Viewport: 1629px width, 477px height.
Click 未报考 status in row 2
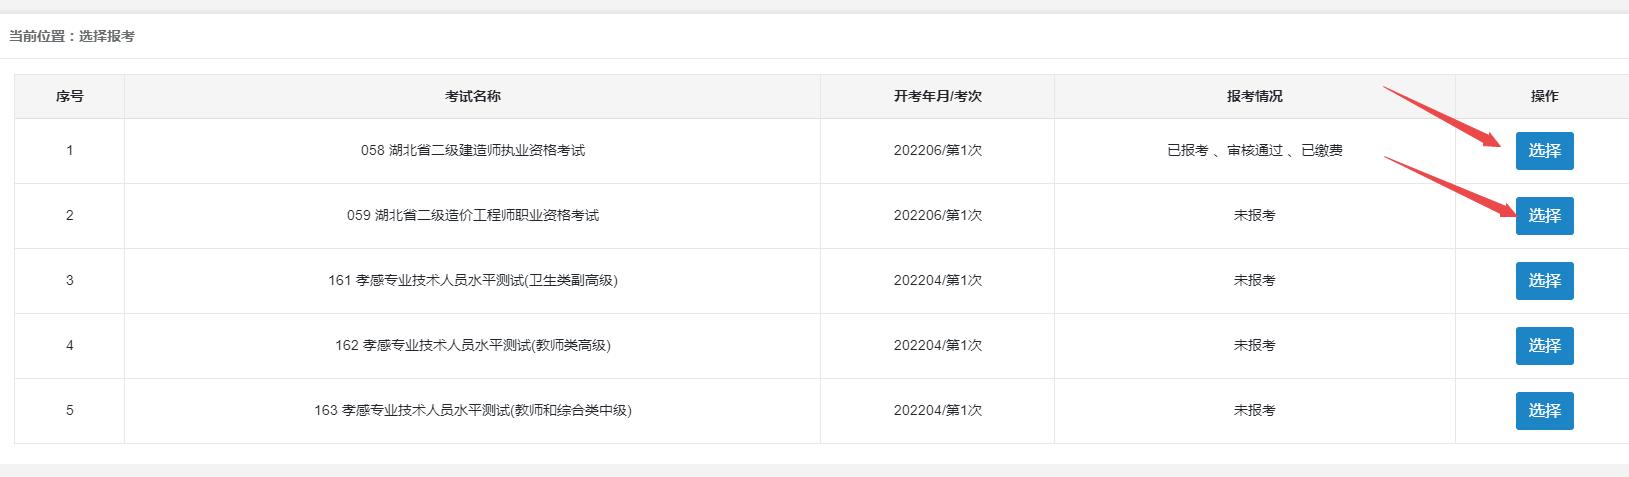click(1254, 216)
